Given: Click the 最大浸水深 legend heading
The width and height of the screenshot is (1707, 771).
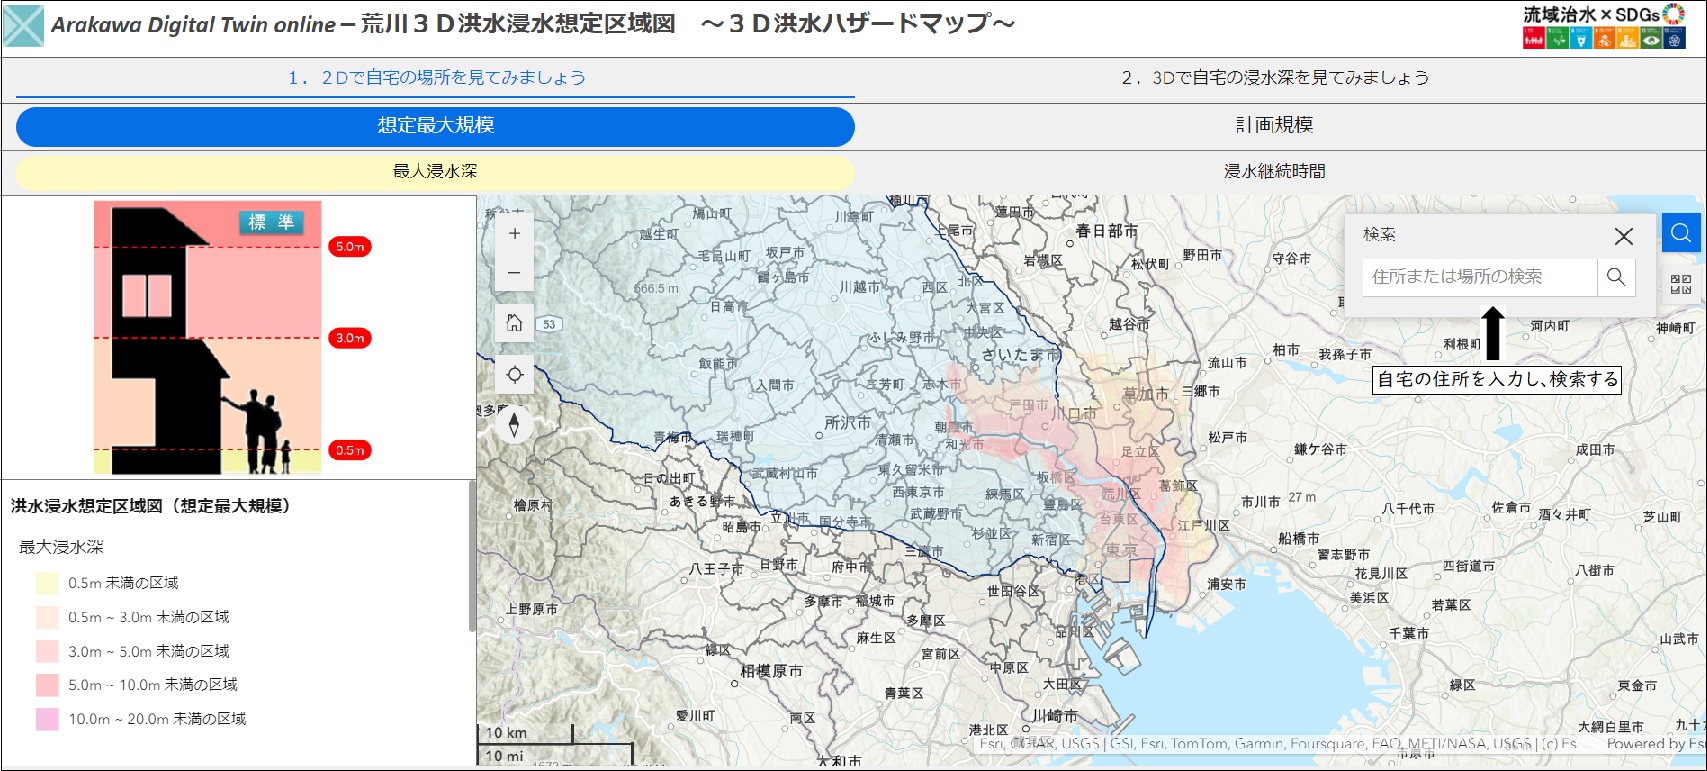Looking at the screenshot, I should tap(61, 547).
